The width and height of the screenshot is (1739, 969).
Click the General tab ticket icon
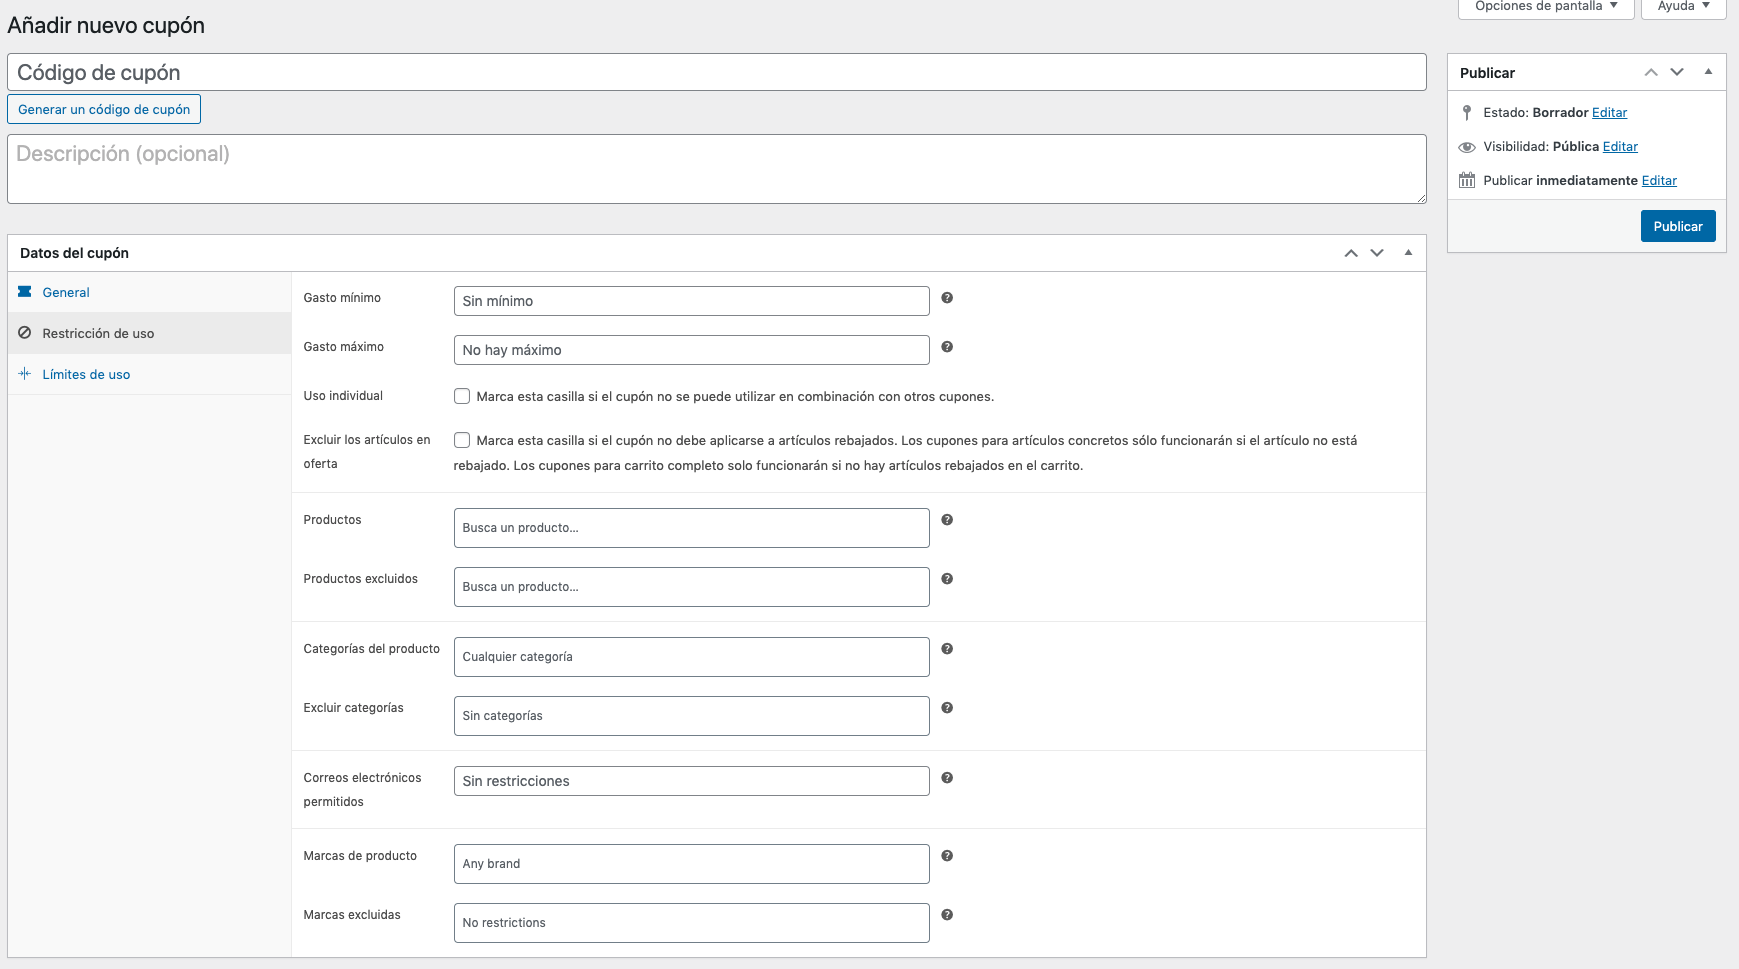(25, 292)
